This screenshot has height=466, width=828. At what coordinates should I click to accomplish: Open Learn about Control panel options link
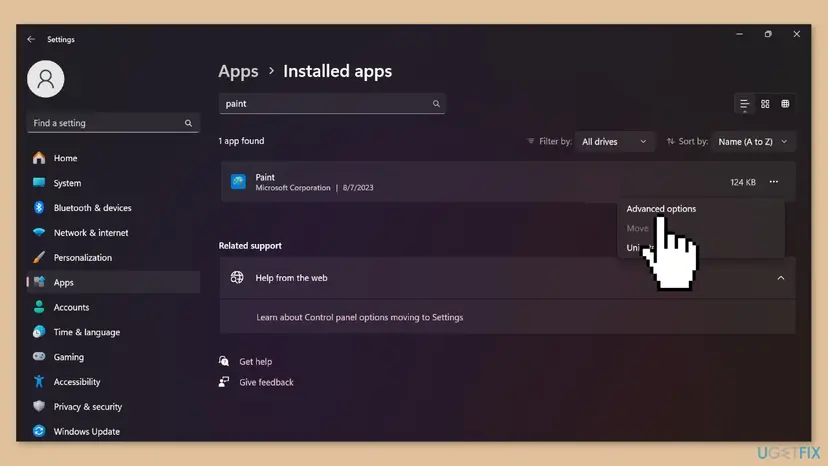tap(360, 317)
